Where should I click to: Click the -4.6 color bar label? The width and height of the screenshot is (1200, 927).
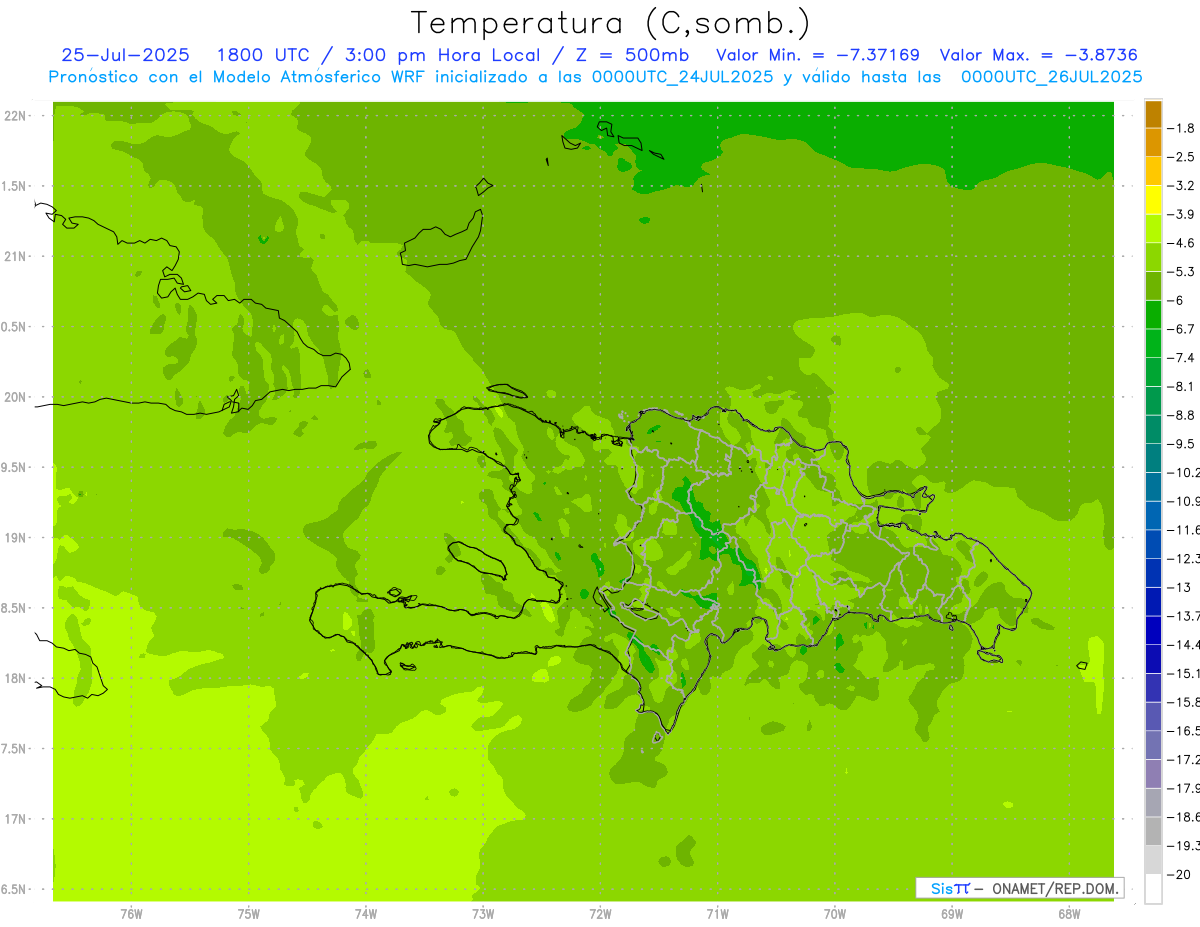point(1182,243)
